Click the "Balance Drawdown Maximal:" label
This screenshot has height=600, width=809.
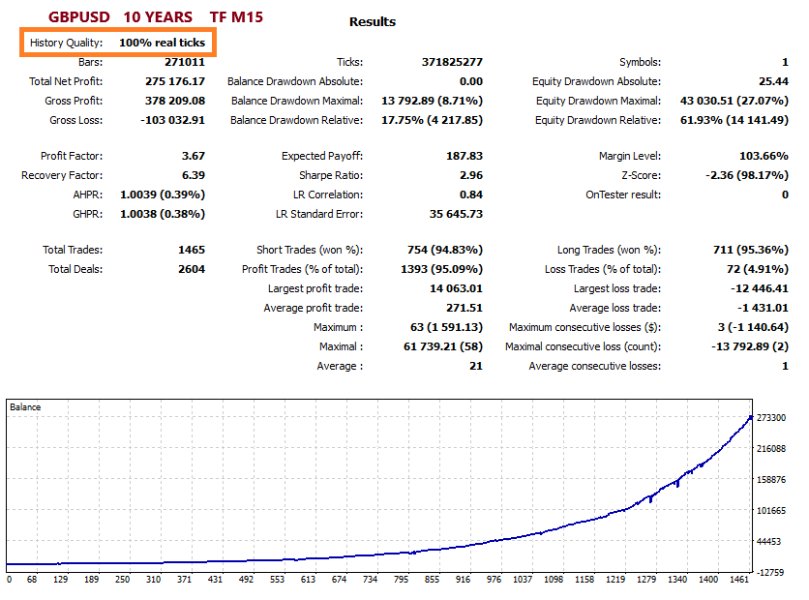point(297,101)
